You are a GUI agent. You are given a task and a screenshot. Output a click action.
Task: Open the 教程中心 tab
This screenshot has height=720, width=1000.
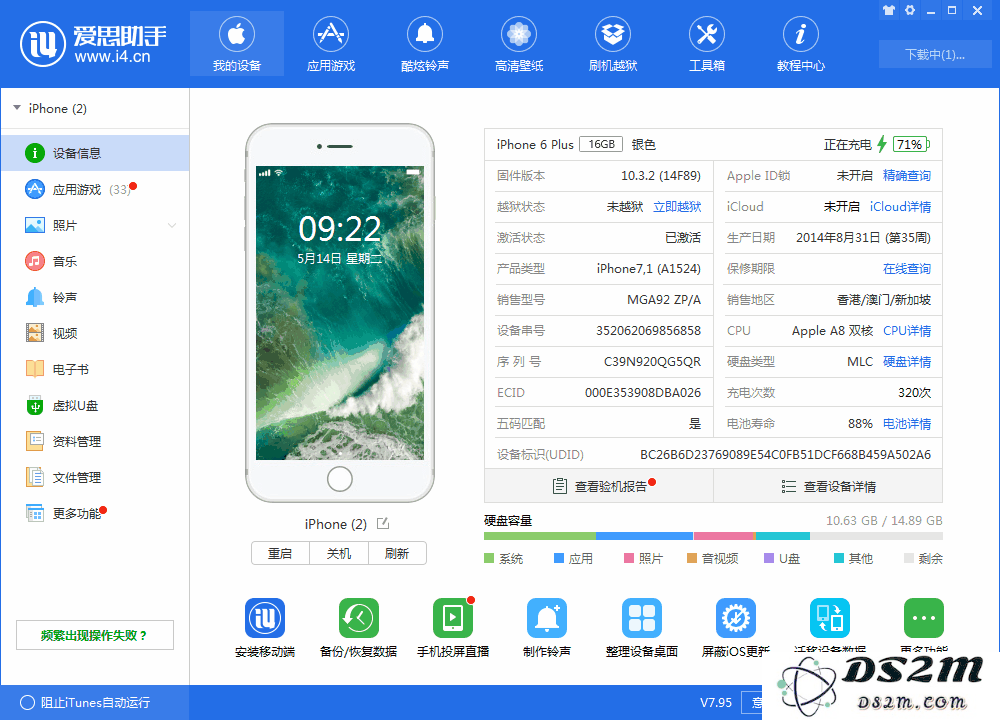tap(800, 43)
